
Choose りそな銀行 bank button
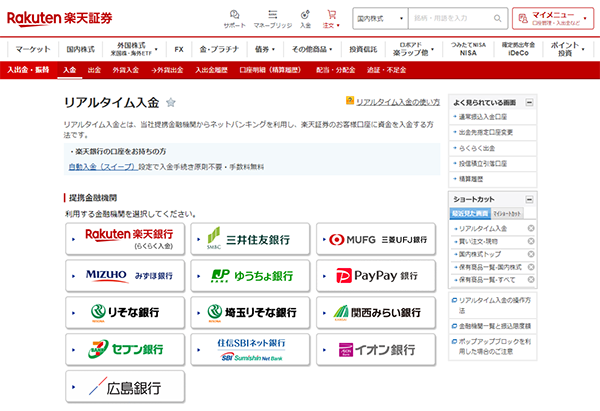click(125, 313)
